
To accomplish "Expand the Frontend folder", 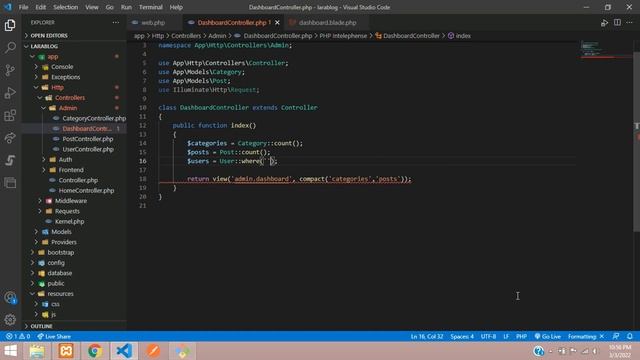I will (71, 170).
